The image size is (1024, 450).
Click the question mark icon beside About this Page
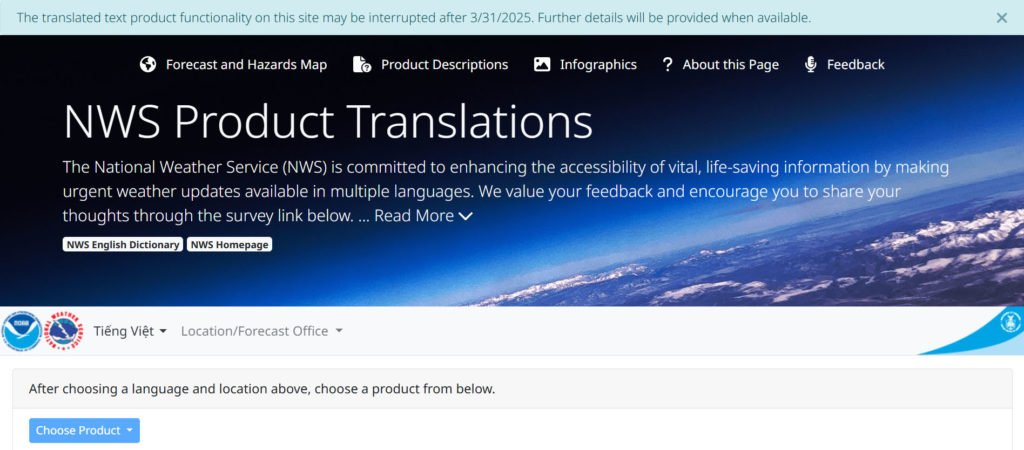point(667,64)
